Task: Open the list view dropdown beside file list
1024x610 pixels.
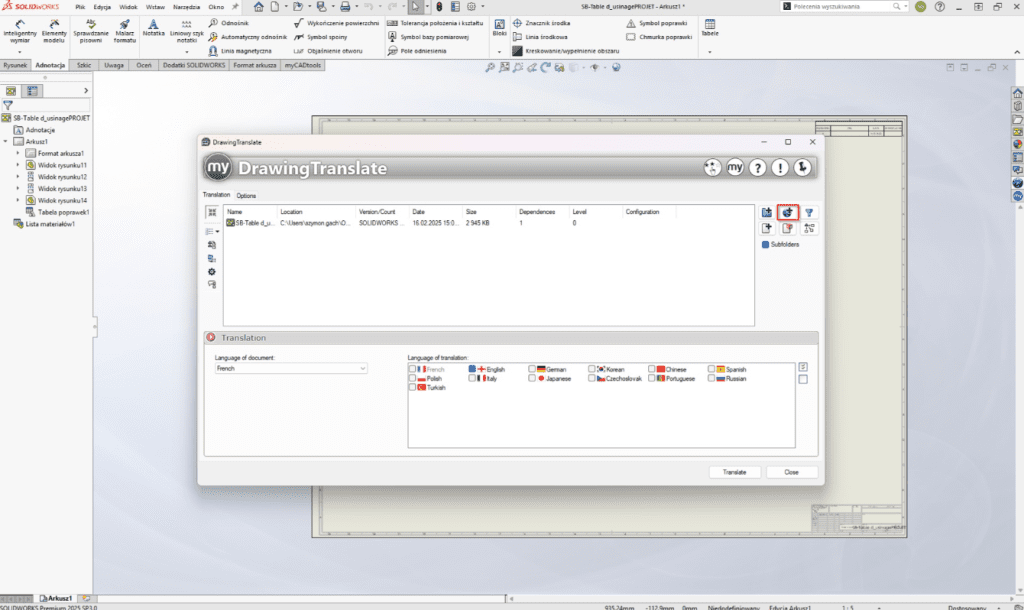Action: coord(217,231)
